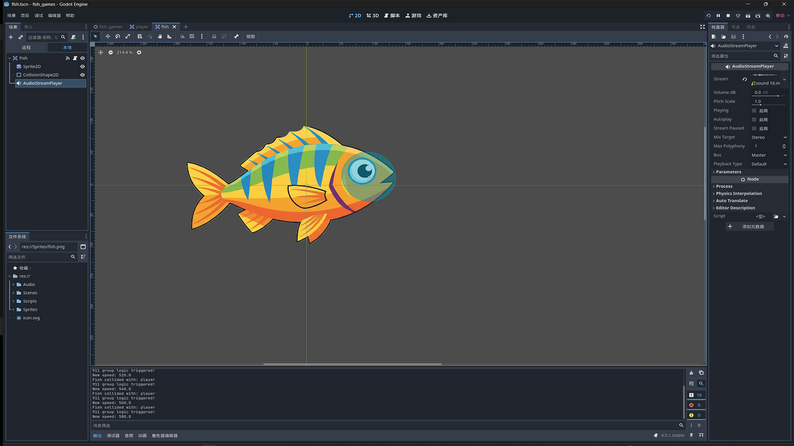The height and width of the screenshot is (446, 794).
Task: Open the script attached to Fish node
Action: [75, 58]
